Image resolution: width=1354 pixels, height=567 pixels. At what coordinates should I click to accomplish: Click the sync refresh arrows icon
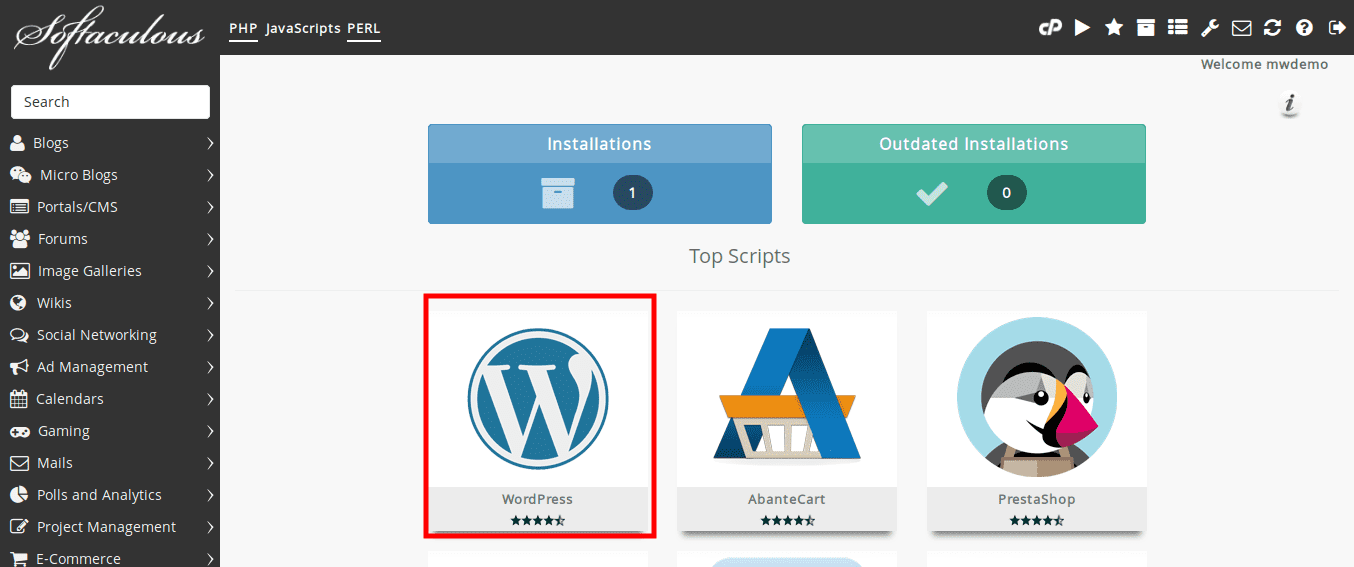[1272, 28]
